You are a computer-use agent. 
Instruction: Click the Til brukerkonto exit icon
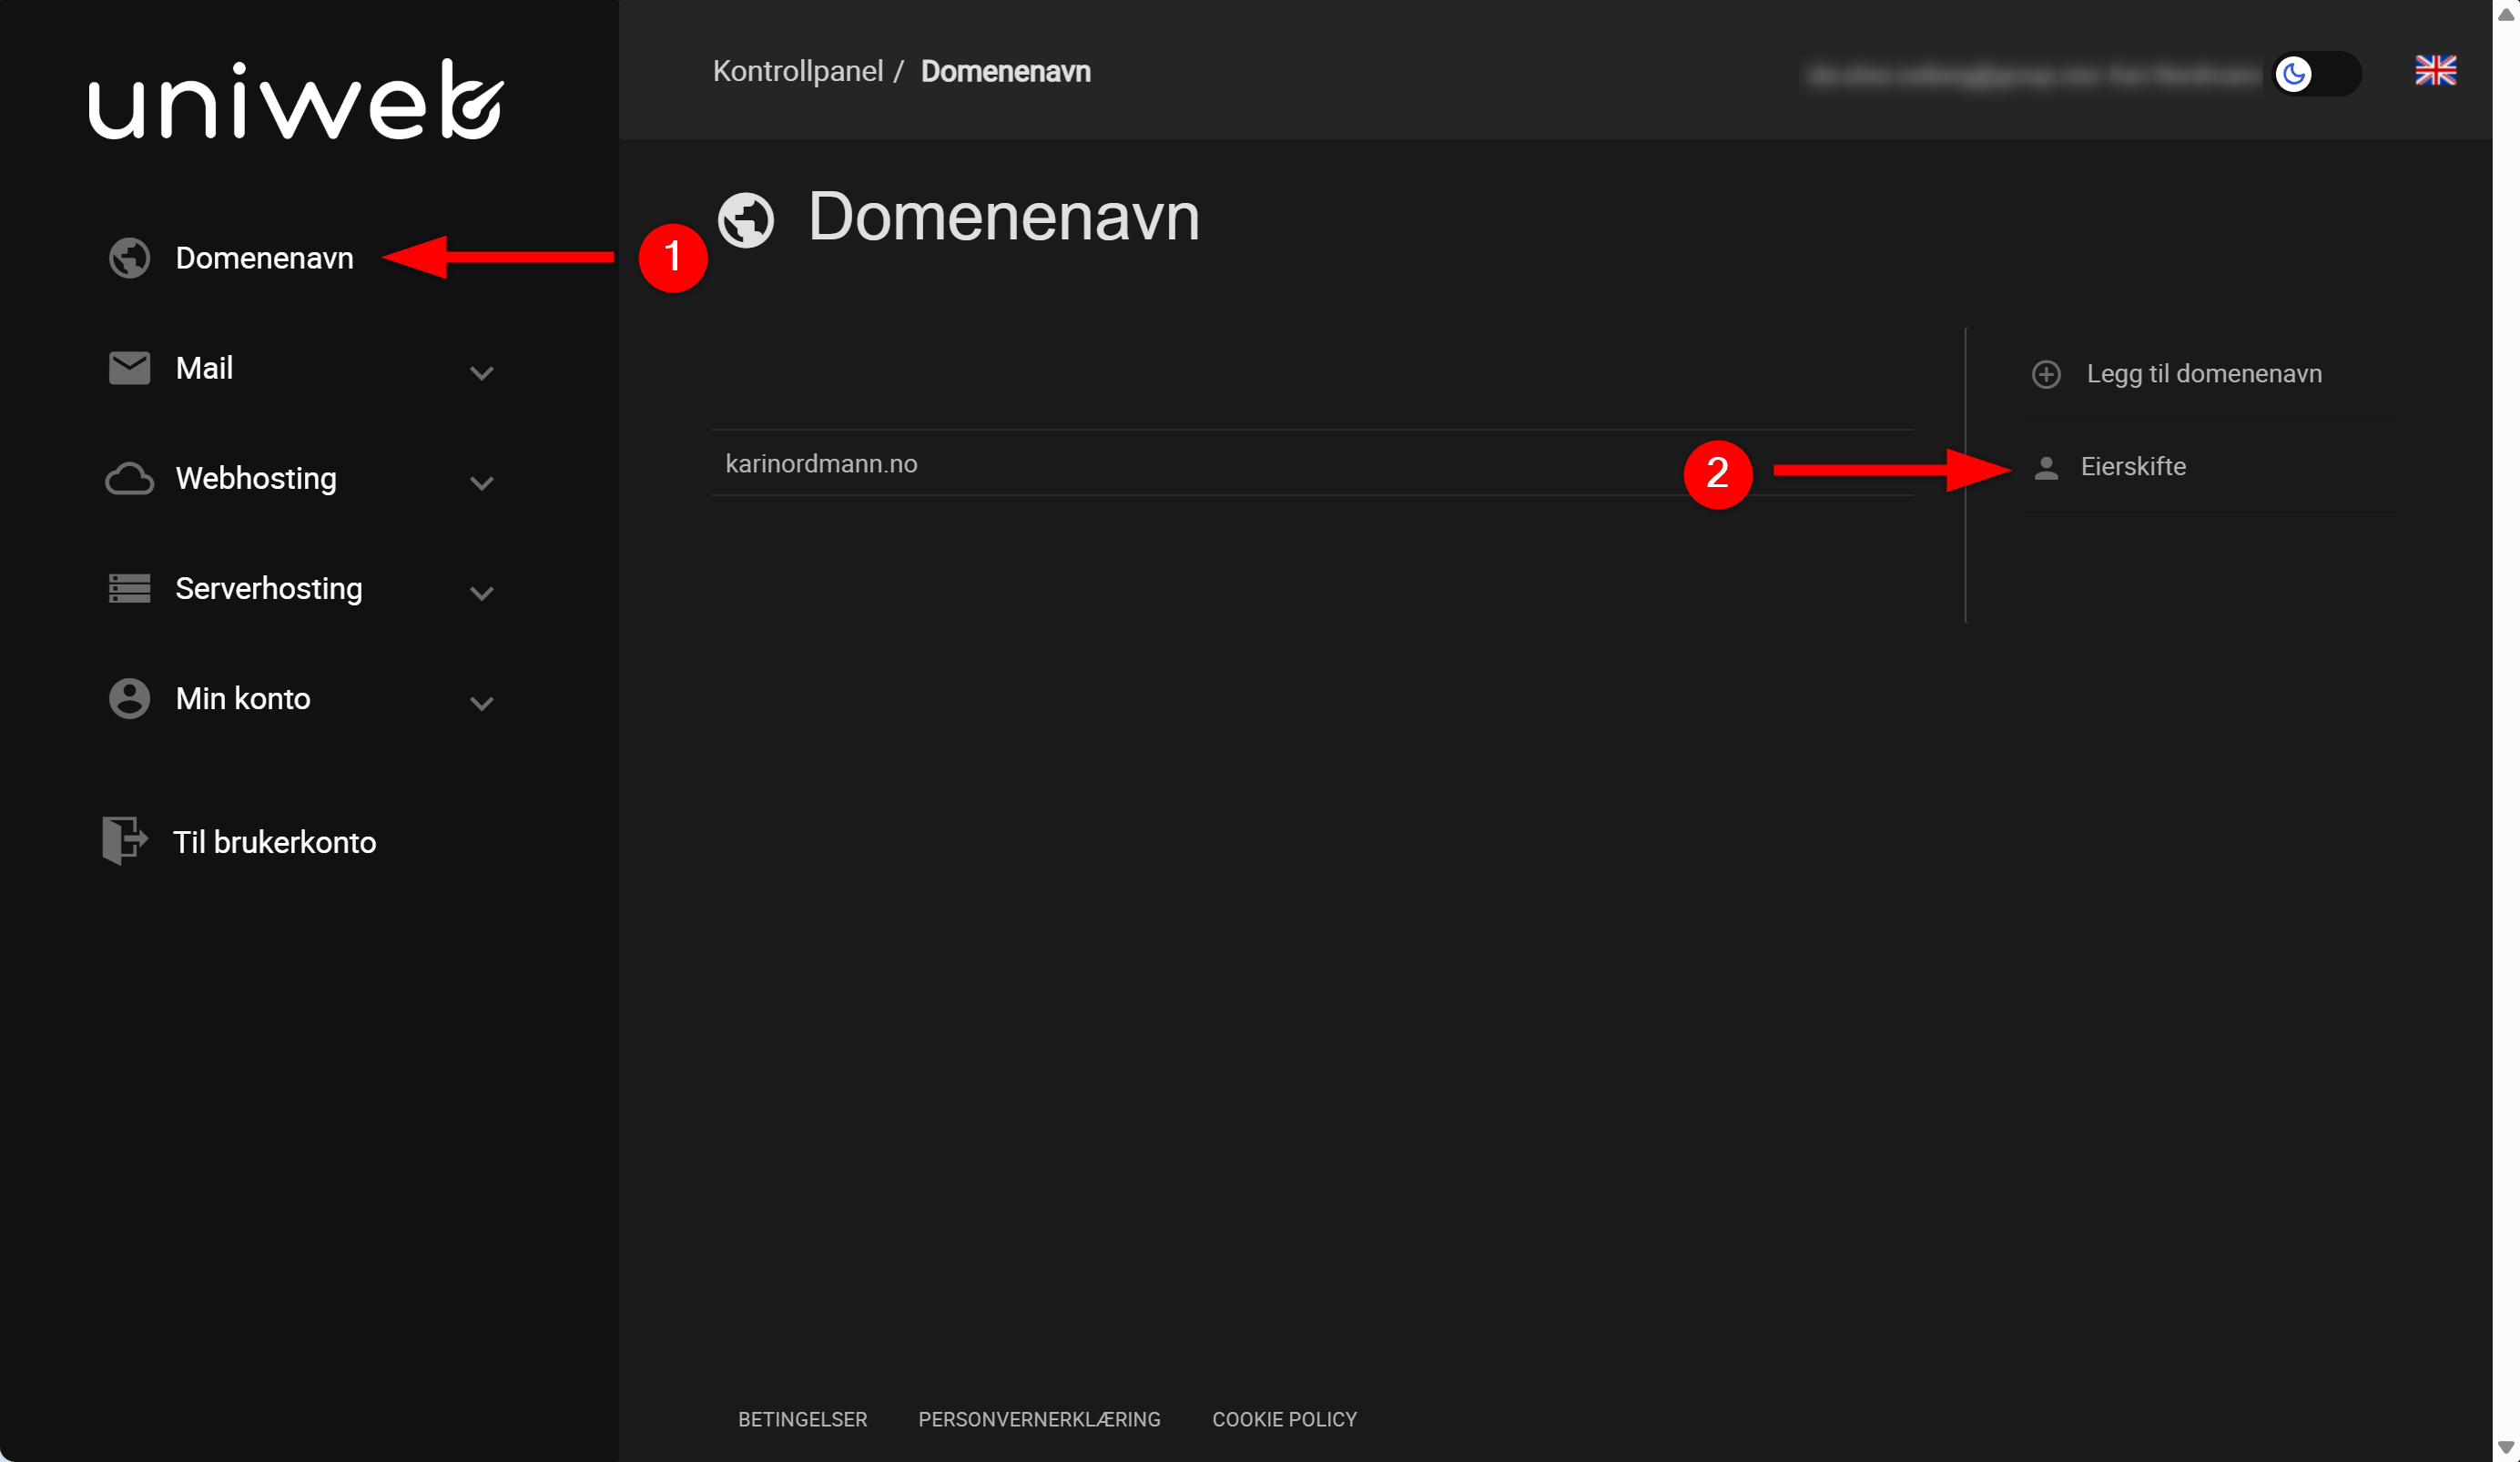pos(125,840)
